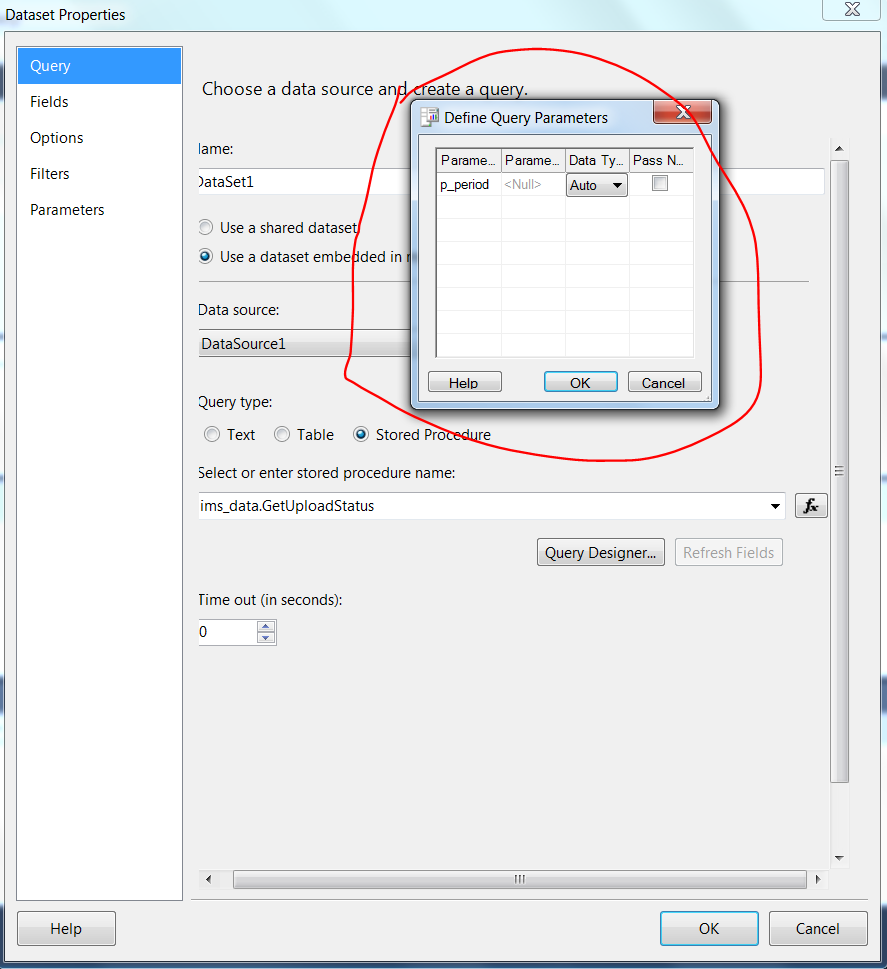Click the time out value field
887x969 pixels.
(227, 632)
